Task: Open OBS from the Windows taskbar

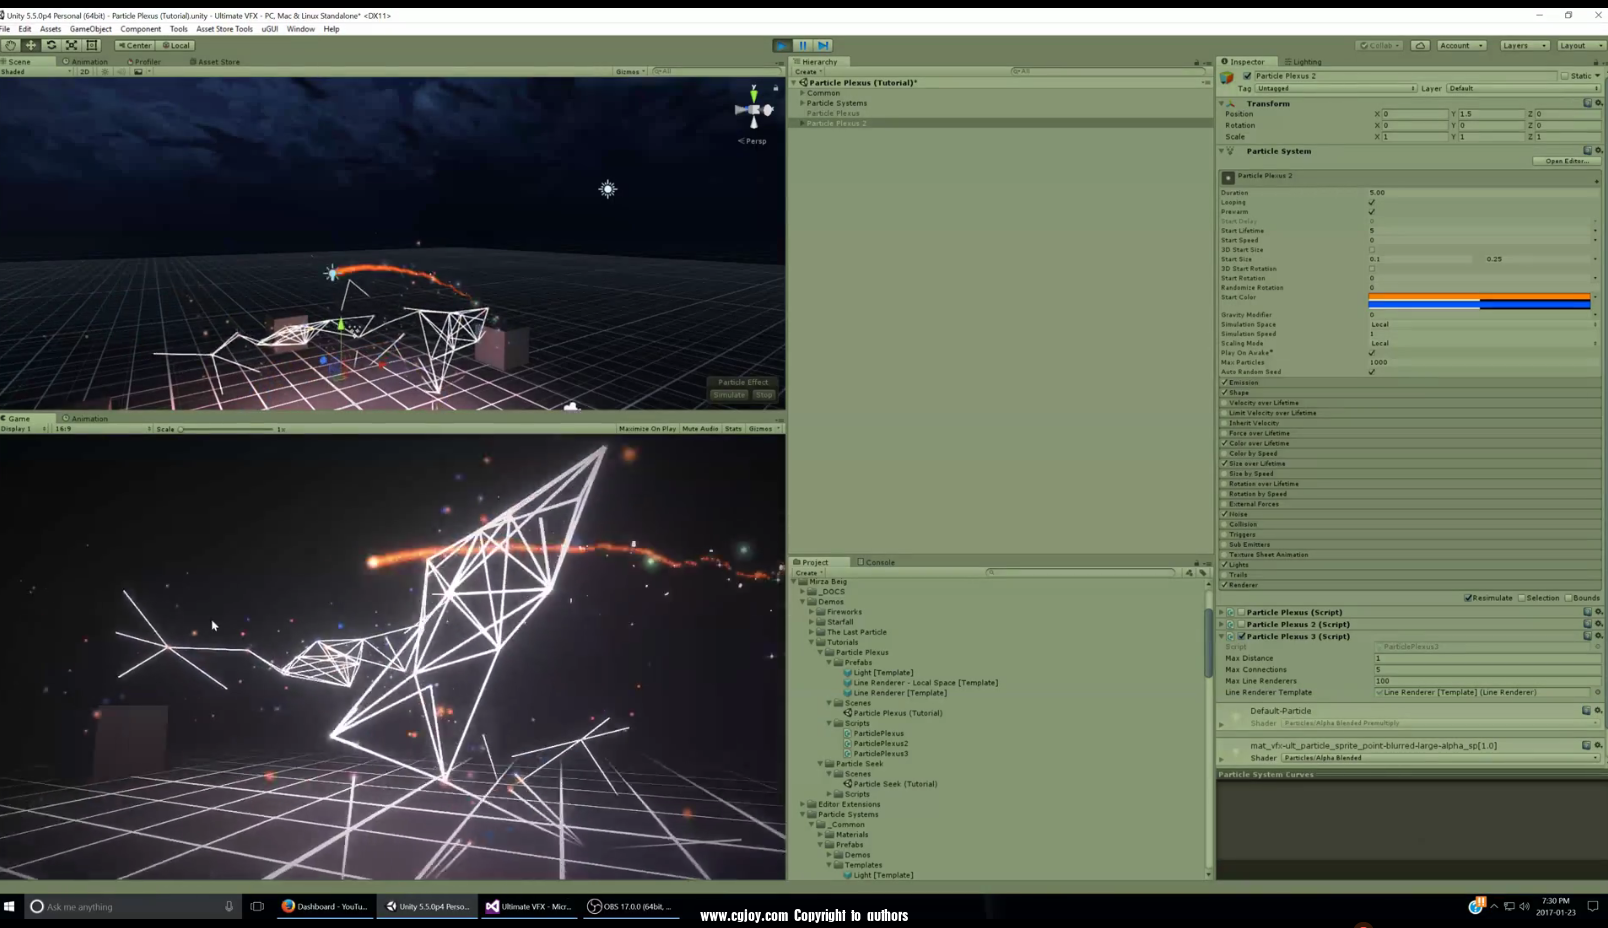Action: tap(630, 907)
